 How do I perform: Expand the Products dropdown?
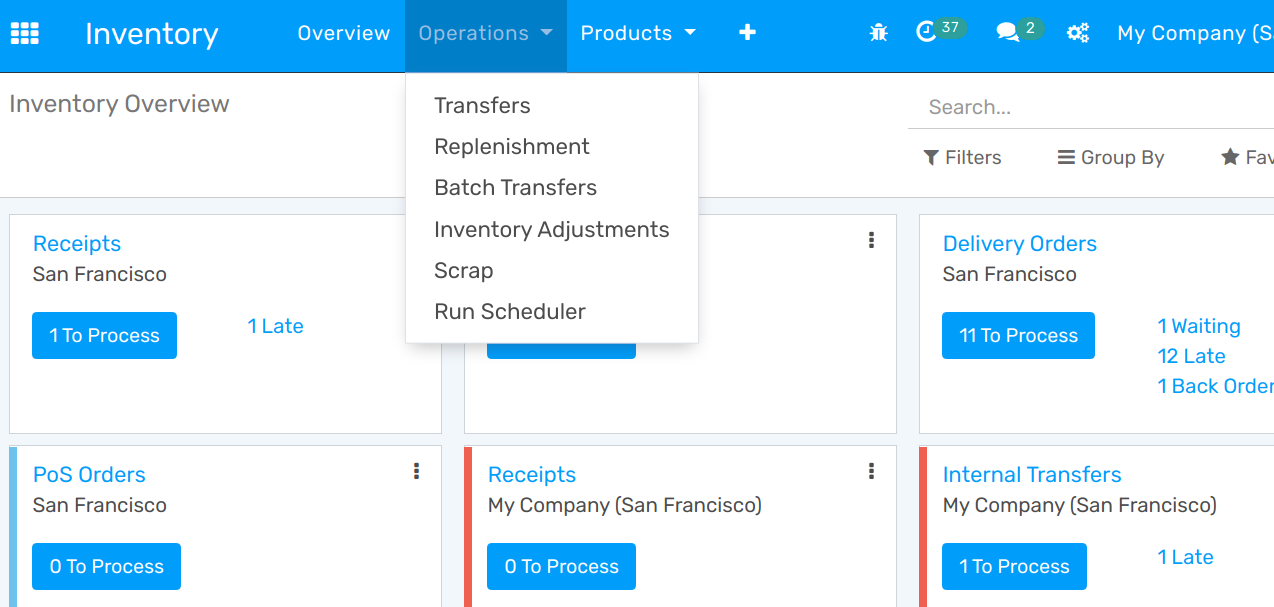click(x=637, y=32)
